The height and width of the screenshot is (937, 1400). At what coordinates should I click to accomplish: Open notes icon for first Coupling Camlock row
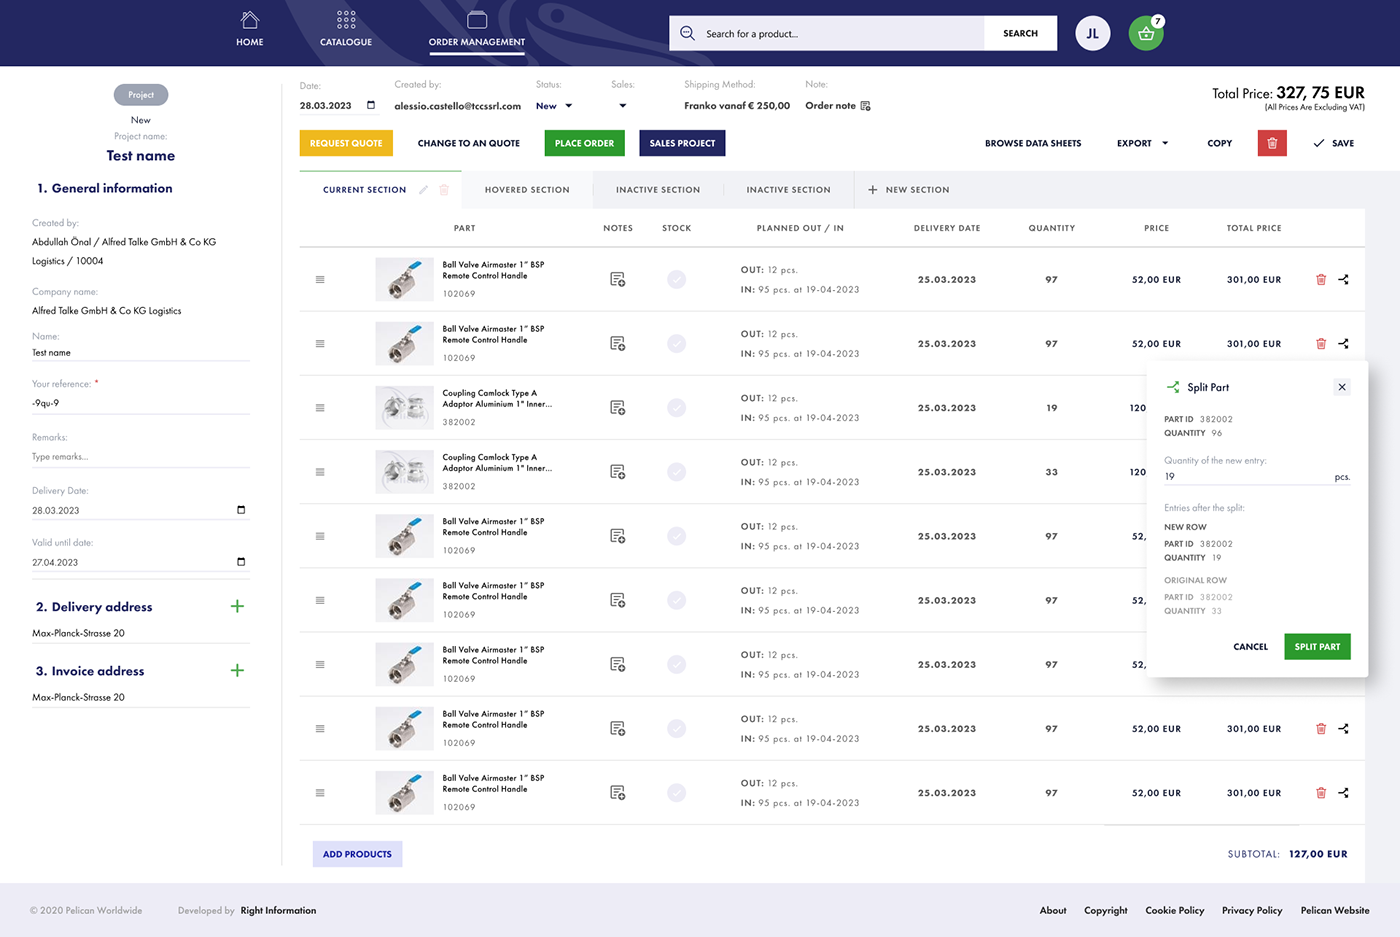617,408
